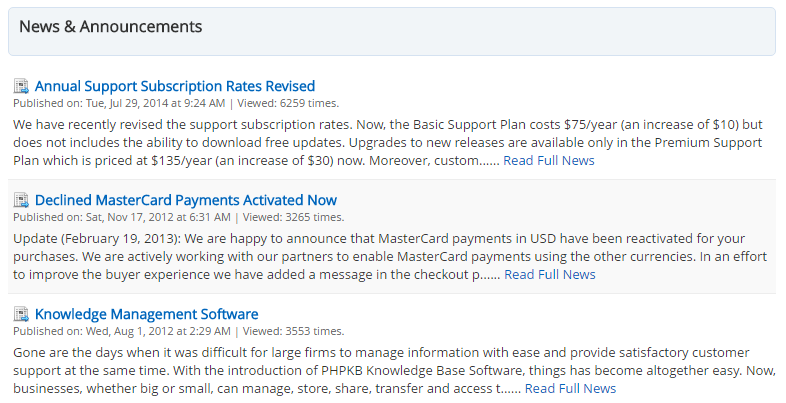This screenshot has width=786, height=403.
Task: Read Full News for PHPKB knowledge software
Action: (x=571, y=388)
